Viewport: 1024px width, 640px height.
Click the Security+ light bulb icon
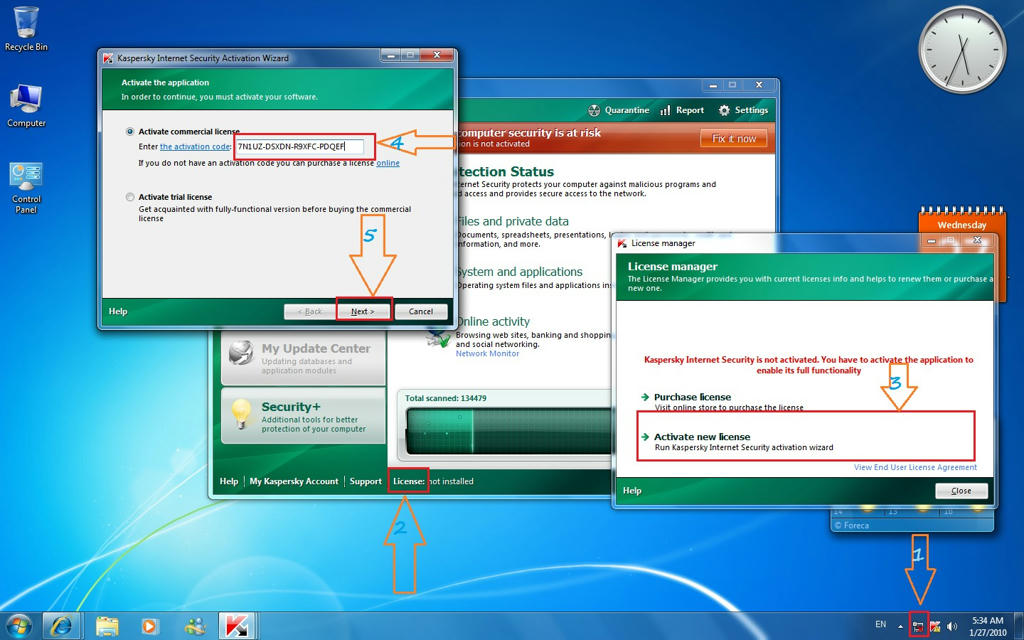[x=241, y=414]
